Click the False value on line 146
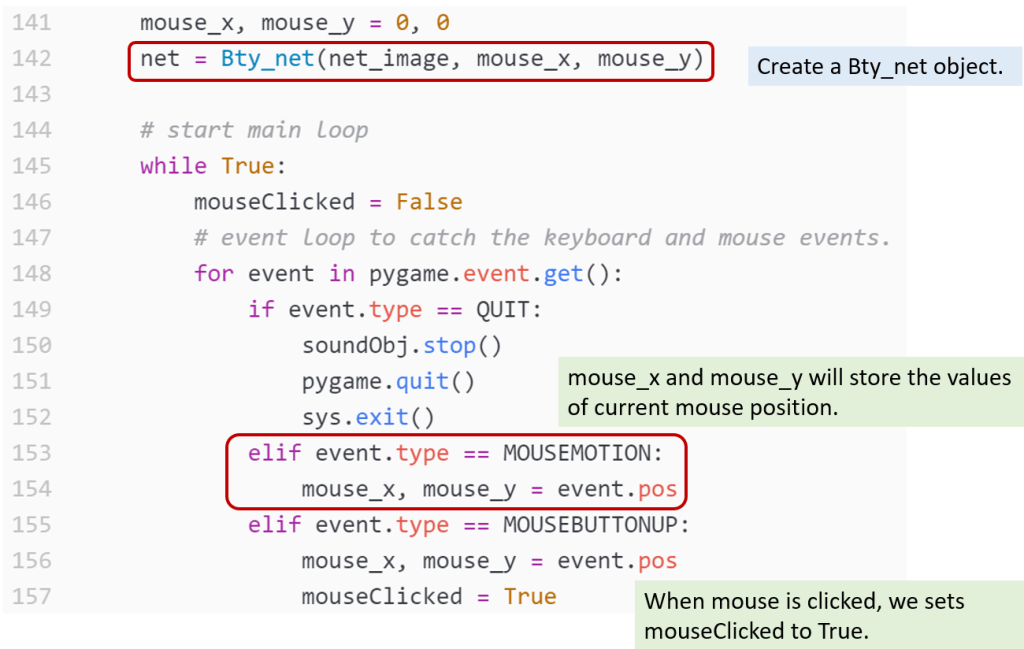Screen dimensions: 1024x649 point(429,202)
